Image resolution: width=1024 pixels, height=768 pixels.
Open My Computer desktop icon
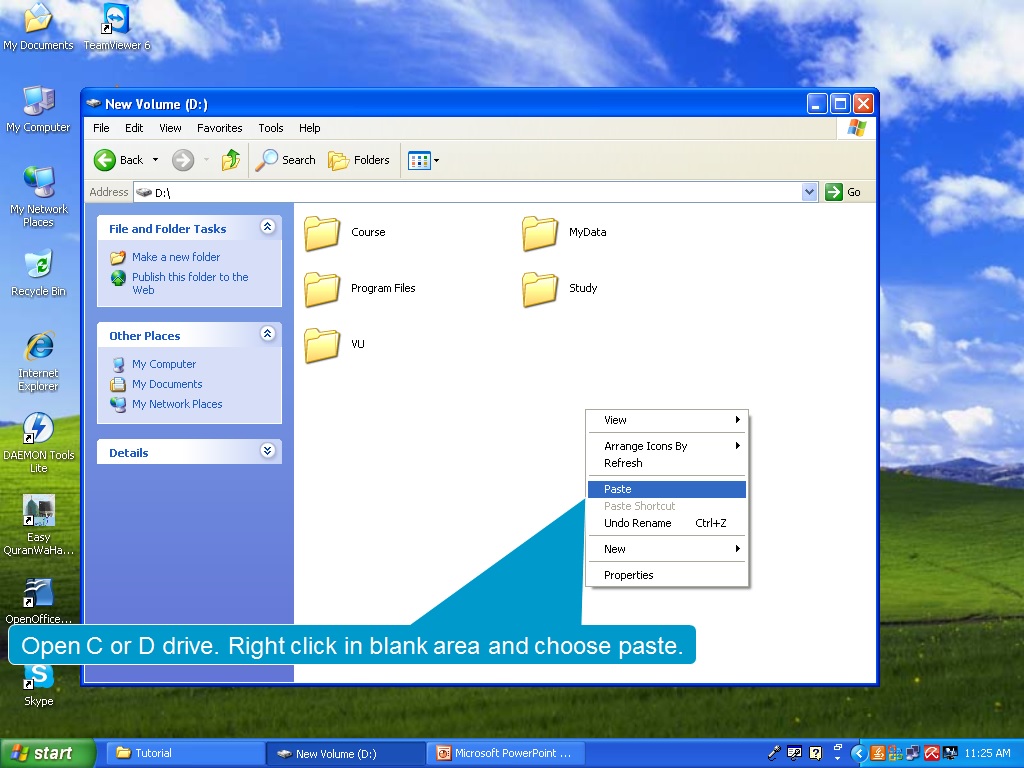pyautogui.click(x=38, y=109)
